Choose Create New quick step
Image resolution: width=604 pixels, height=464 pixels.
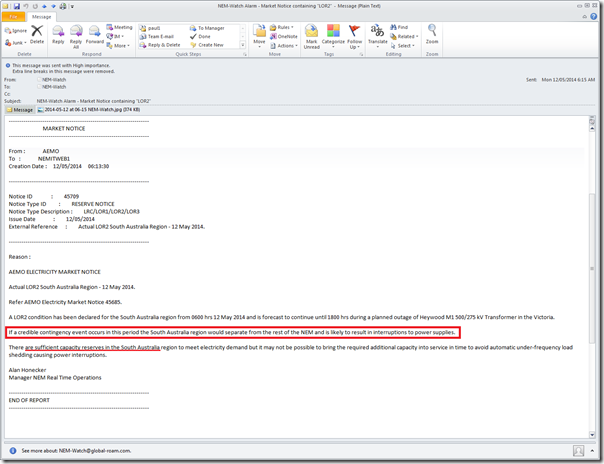207,45
